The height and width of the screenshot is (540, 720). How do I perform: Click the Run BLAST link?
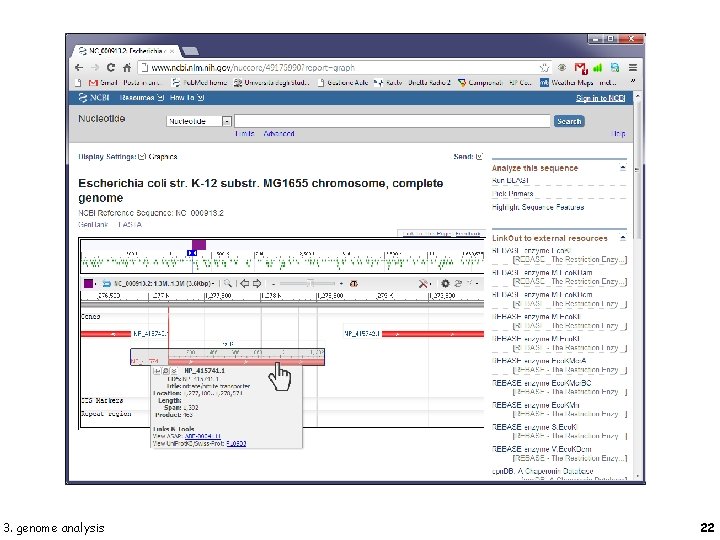[x=510, y=180]
